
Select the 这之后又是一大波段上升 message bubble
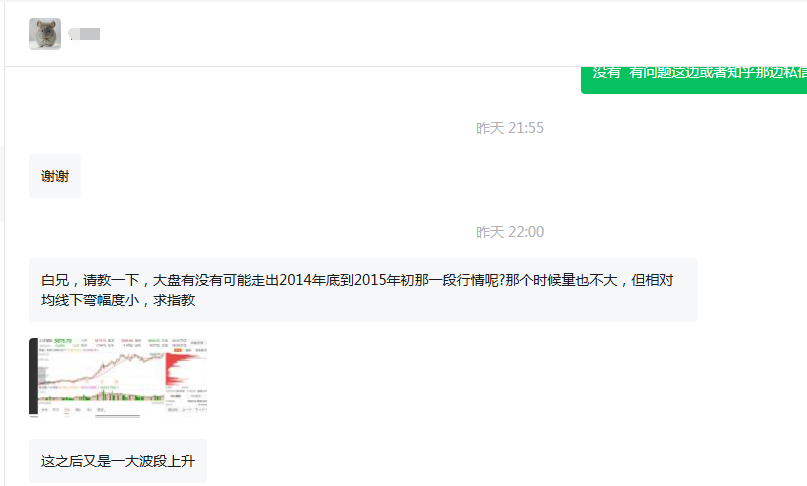118,461
